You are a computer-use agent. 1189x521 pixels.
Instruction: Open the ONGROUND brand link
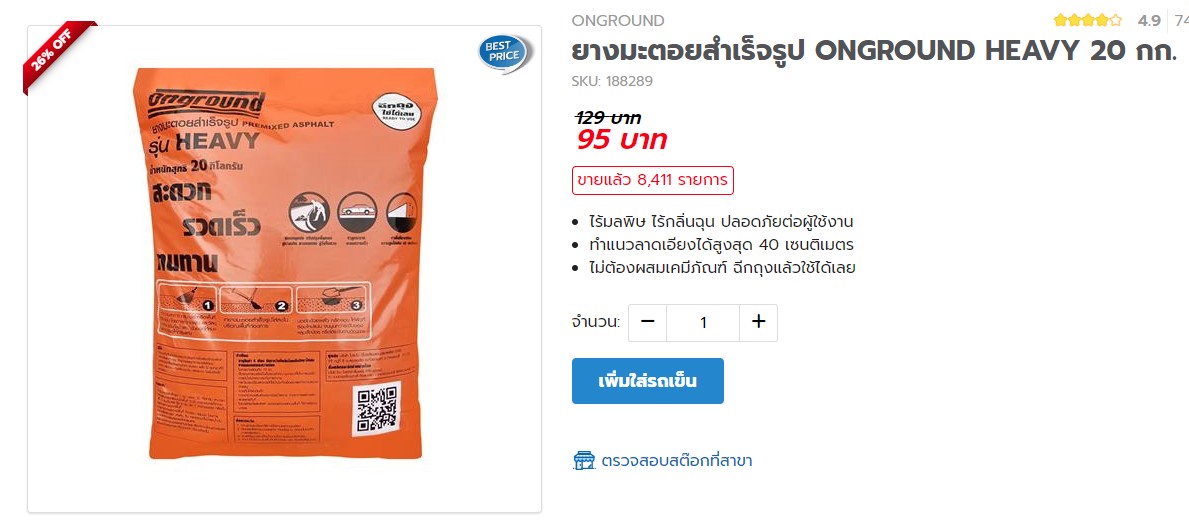pyautogui.click(x=617, y=20)
